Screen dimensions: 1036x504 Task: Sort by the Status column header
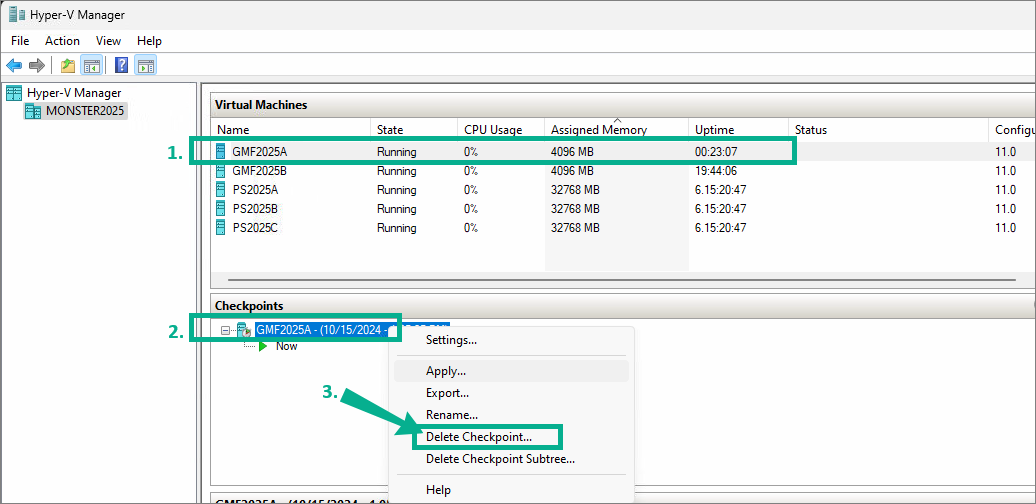pyautogui.click(x=889, y=130)
